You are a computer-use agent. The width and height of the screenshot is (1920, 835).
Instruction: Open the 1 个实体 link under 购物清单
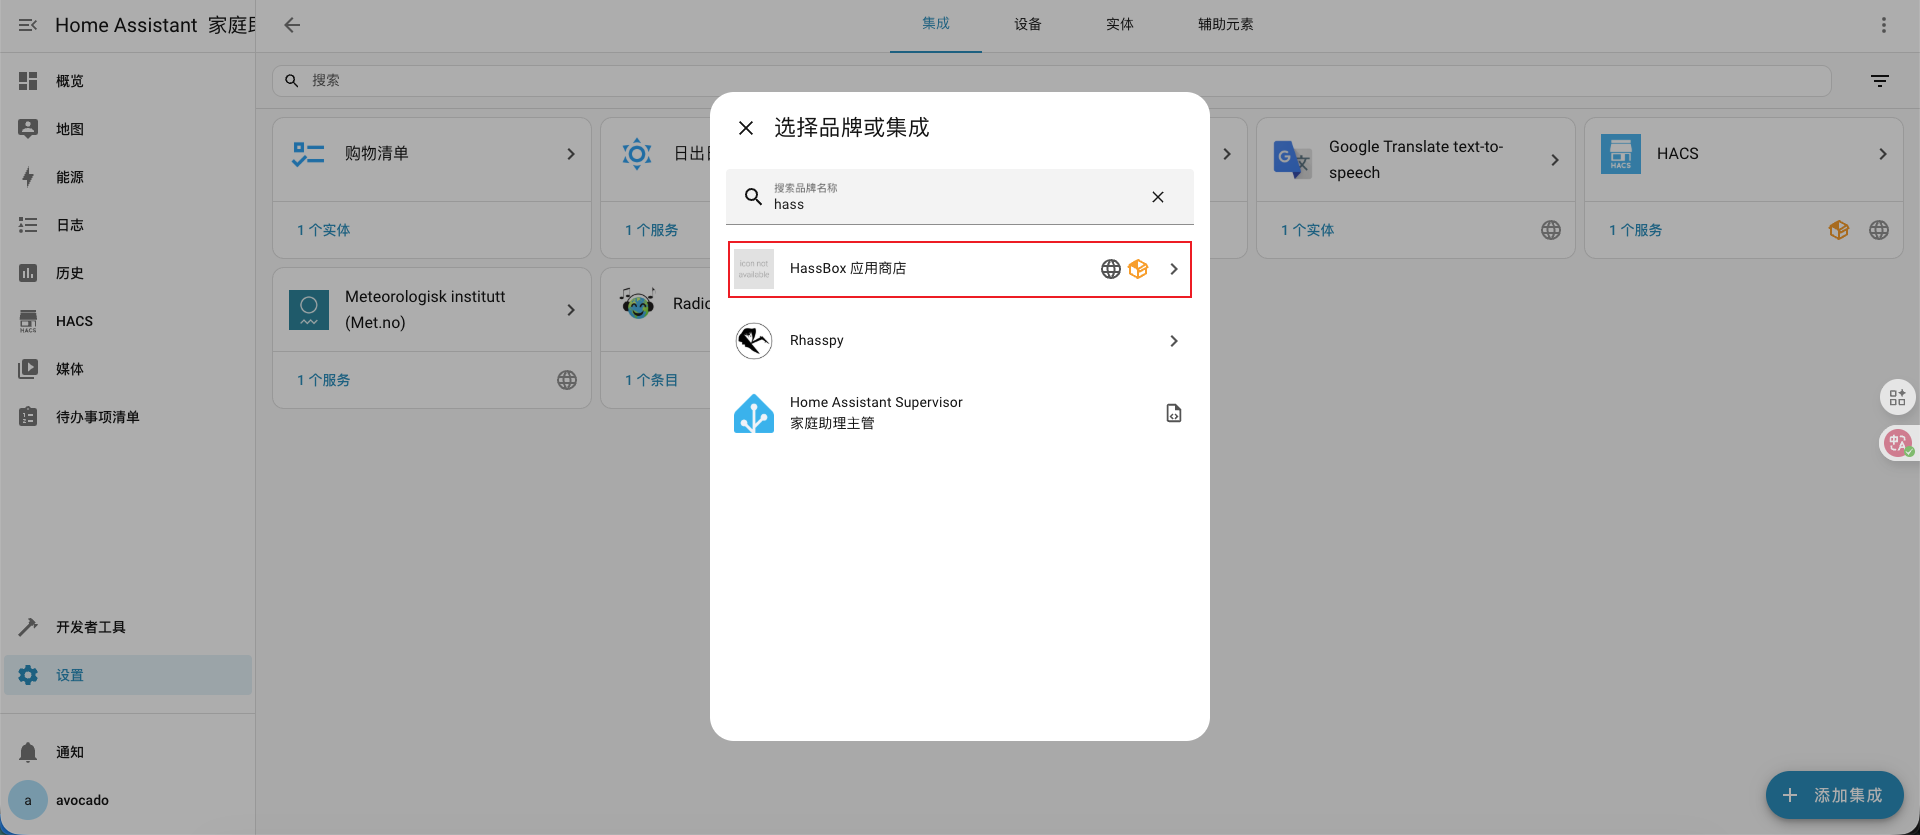323,230
